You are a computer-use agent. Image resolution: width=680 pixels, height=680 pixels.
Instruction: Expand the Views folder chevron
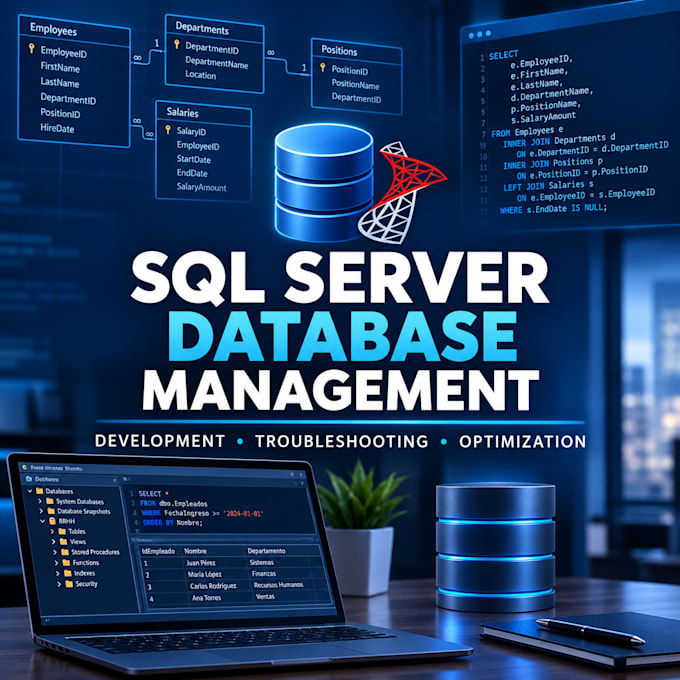coord(53,542)
